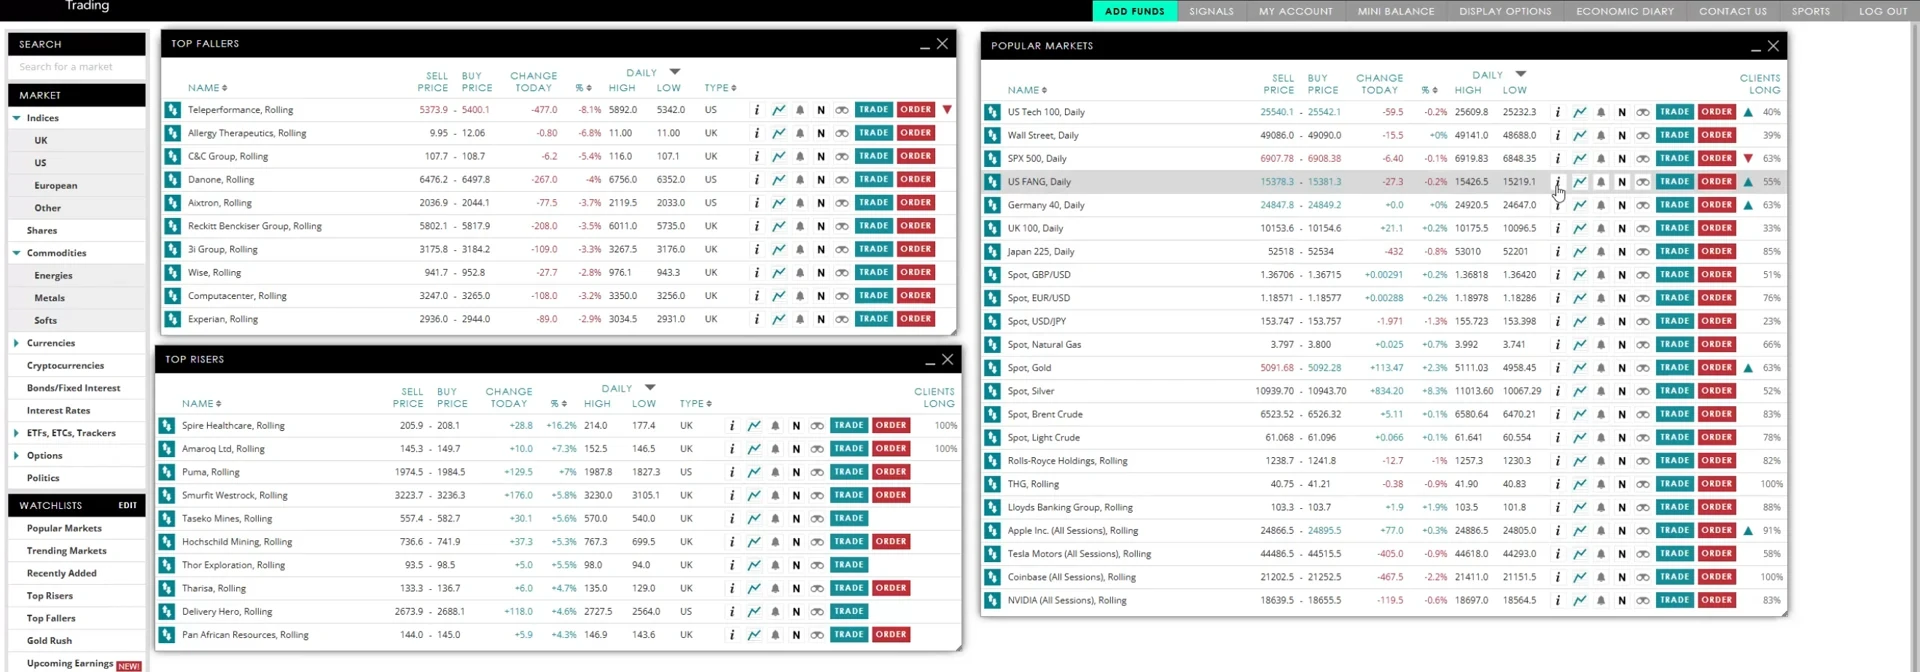Toggle watchlist glasses for US Tech 100, Daily
Viewport: 1920px width, 672px height.
pyautogui.click(x=1643, y=112)
